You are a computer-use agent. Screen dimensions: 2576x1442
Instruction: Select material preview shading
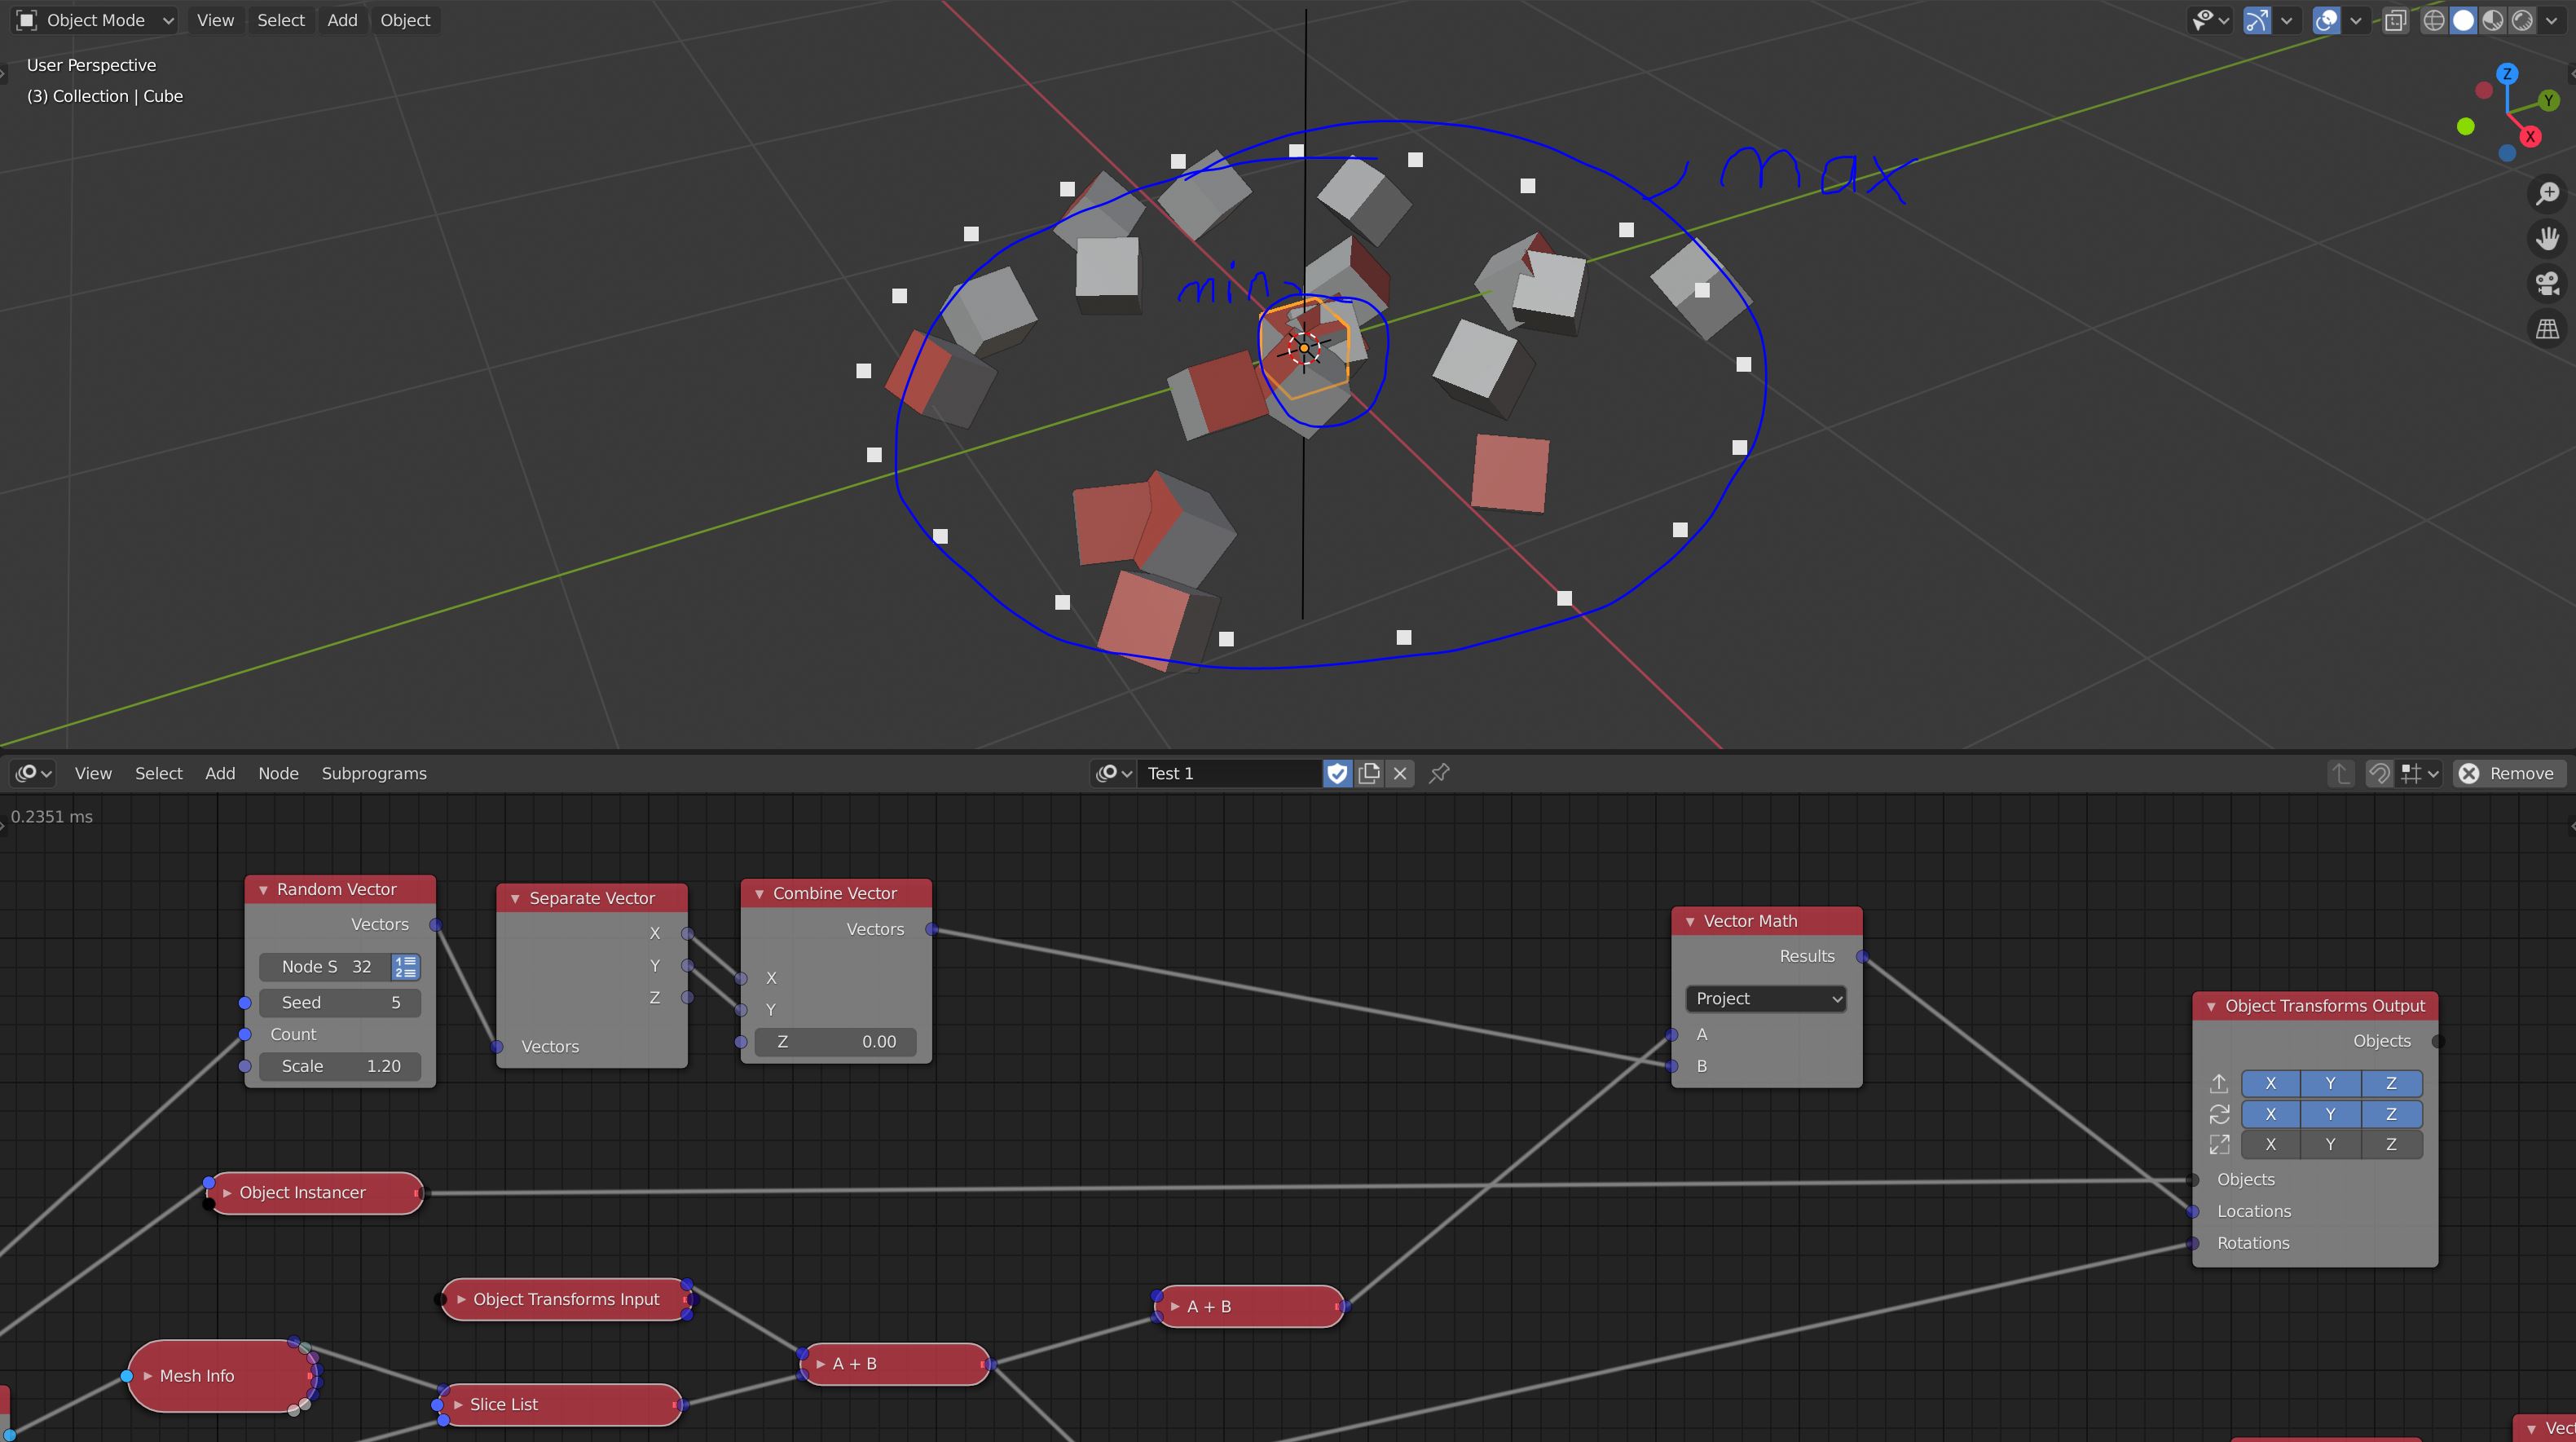(x=2493, y=20)
